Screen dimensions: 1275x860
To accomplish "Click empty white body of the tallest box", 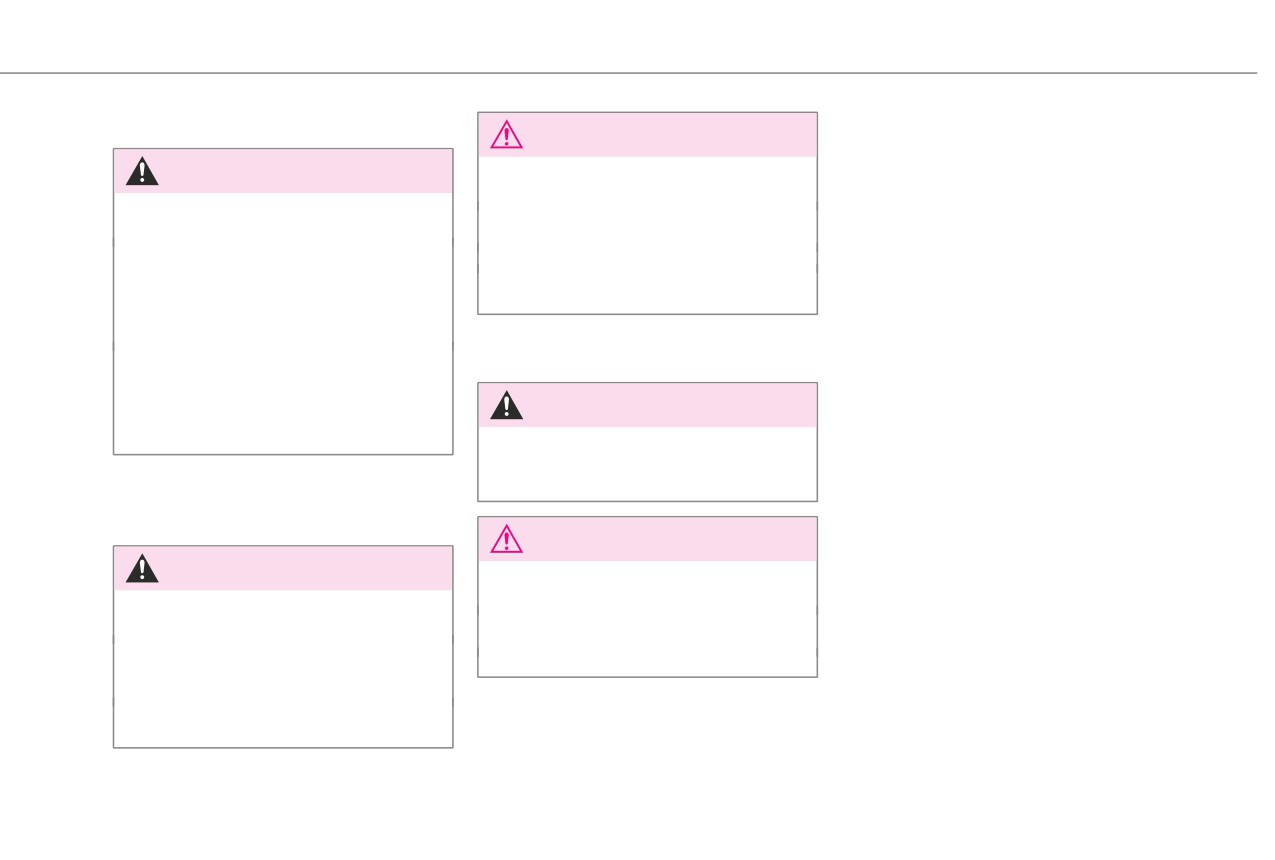I will point(283,323).
